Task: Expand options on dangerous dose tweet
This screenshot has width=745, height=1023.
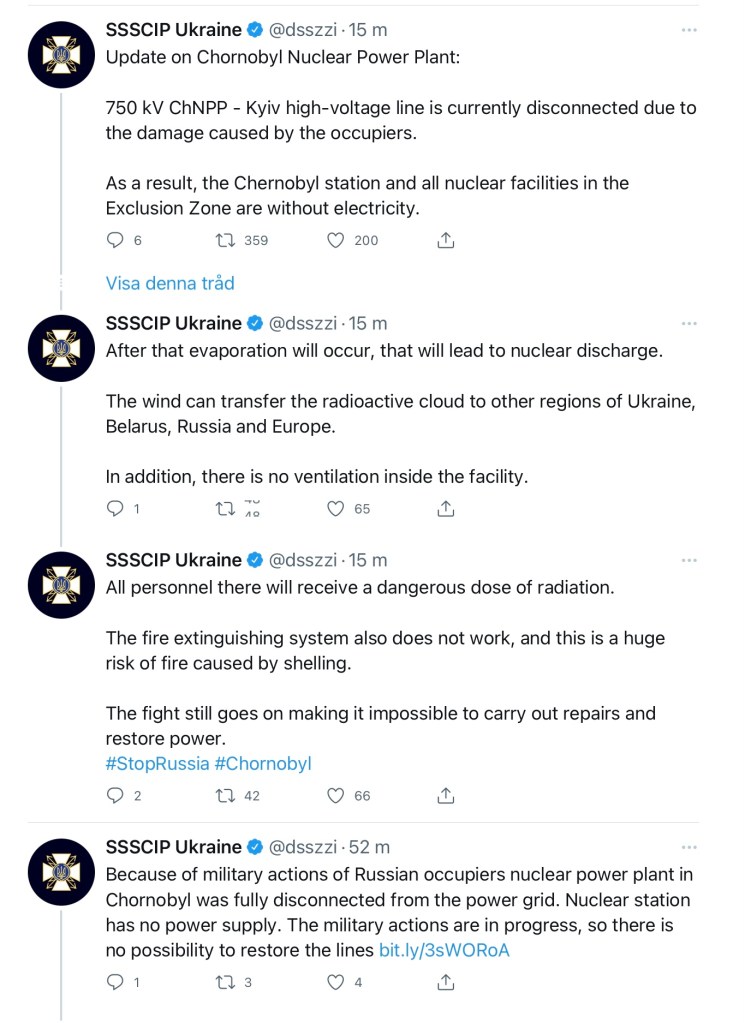Action: click(x=688, y=561)
